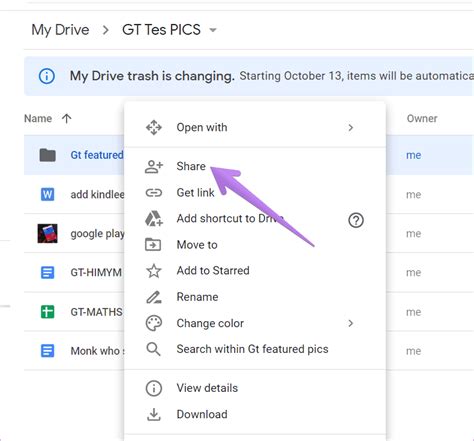Click the Move to folder-arrow icon
474x441 pixels.
tap(153, 245)
